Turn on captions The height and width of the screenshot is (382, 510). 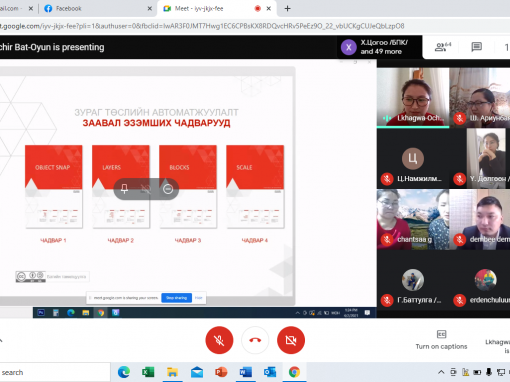(x=441, y=340)
